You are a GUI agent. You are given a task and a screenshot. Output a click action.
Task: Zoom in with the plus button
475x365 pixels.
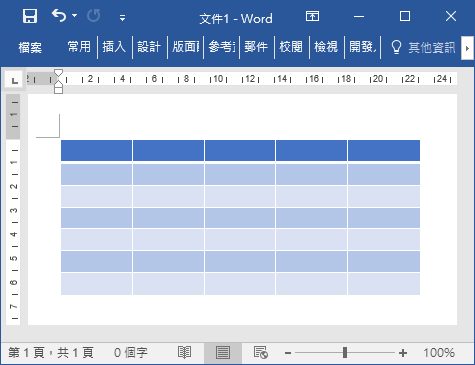tap(403, 353)
